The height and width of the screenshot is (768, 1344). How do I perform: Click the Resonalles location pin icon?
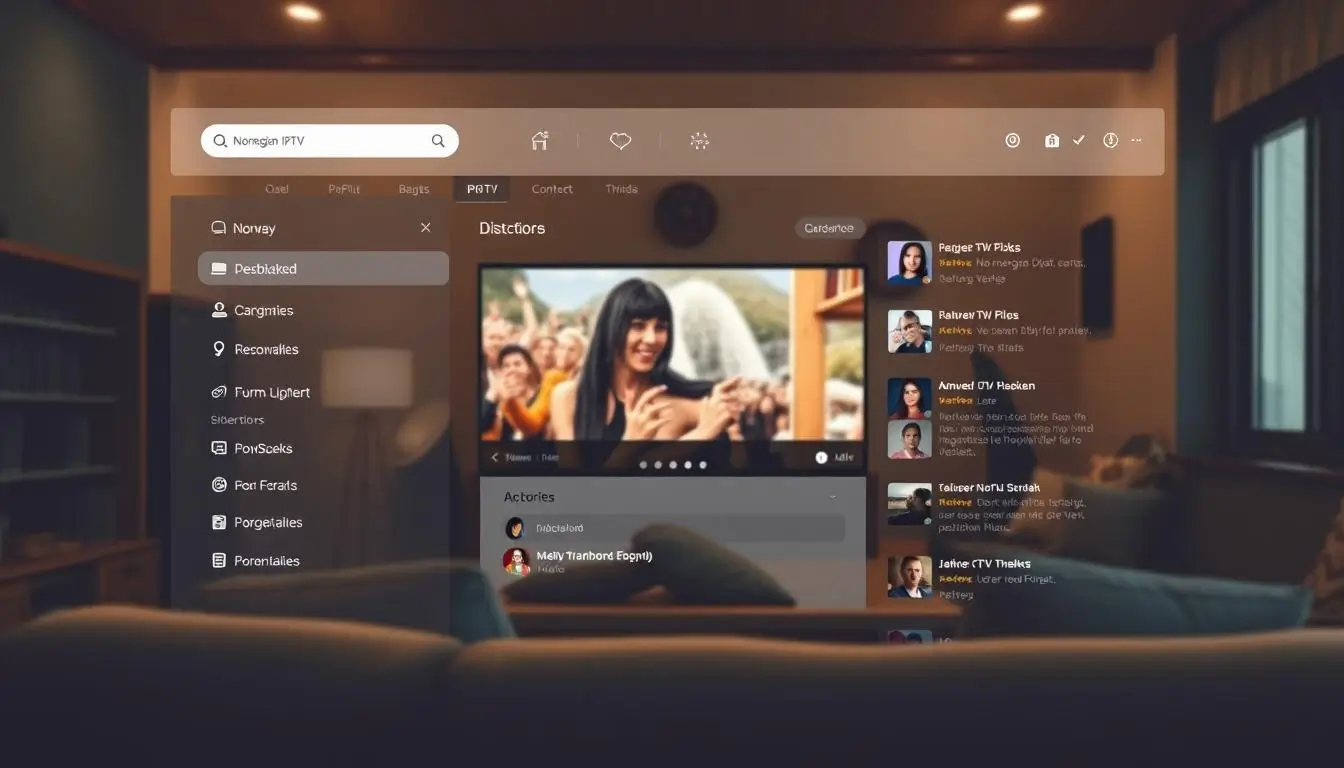[219, 349]
